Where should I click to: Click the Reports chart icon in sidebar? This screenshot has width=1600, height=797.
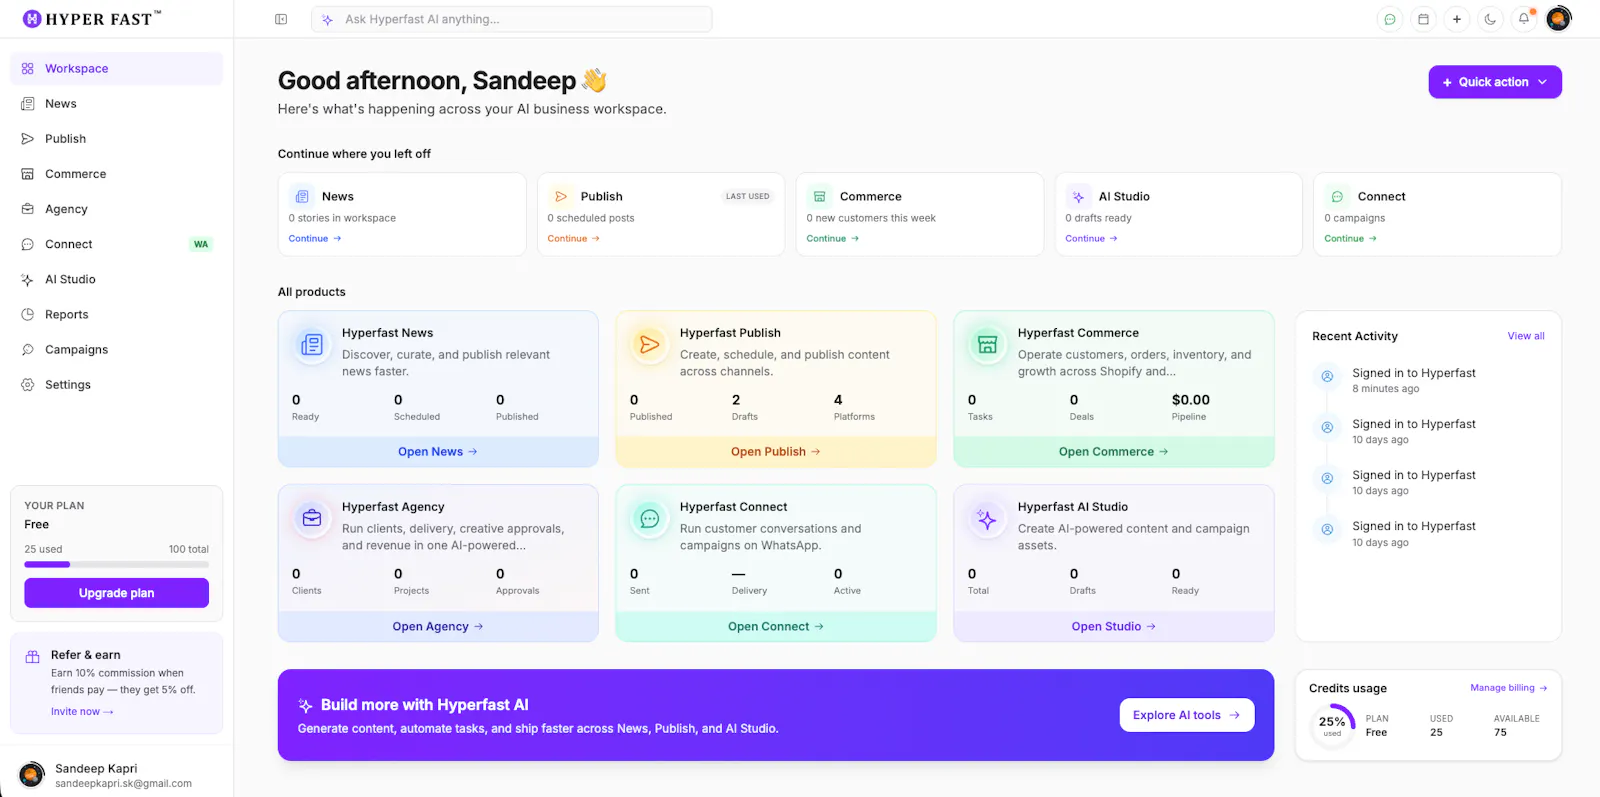[x=28, y=315]
